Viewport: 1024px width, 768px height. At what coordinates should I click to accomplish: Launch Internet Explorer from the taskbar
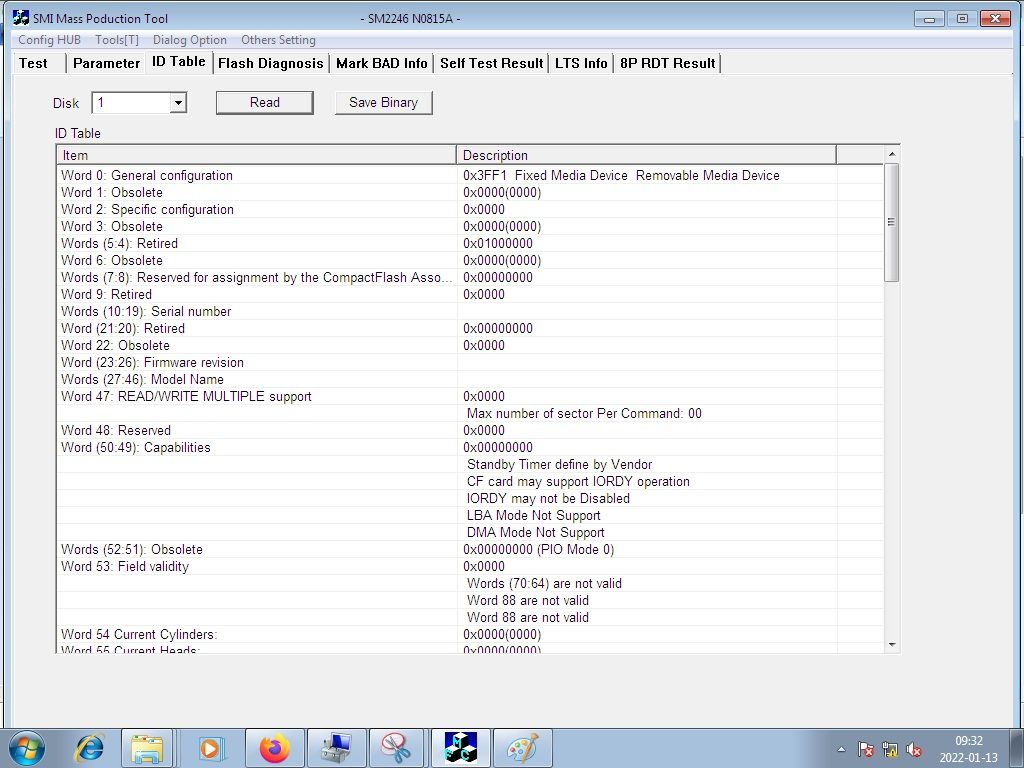(x=89, y=748)
